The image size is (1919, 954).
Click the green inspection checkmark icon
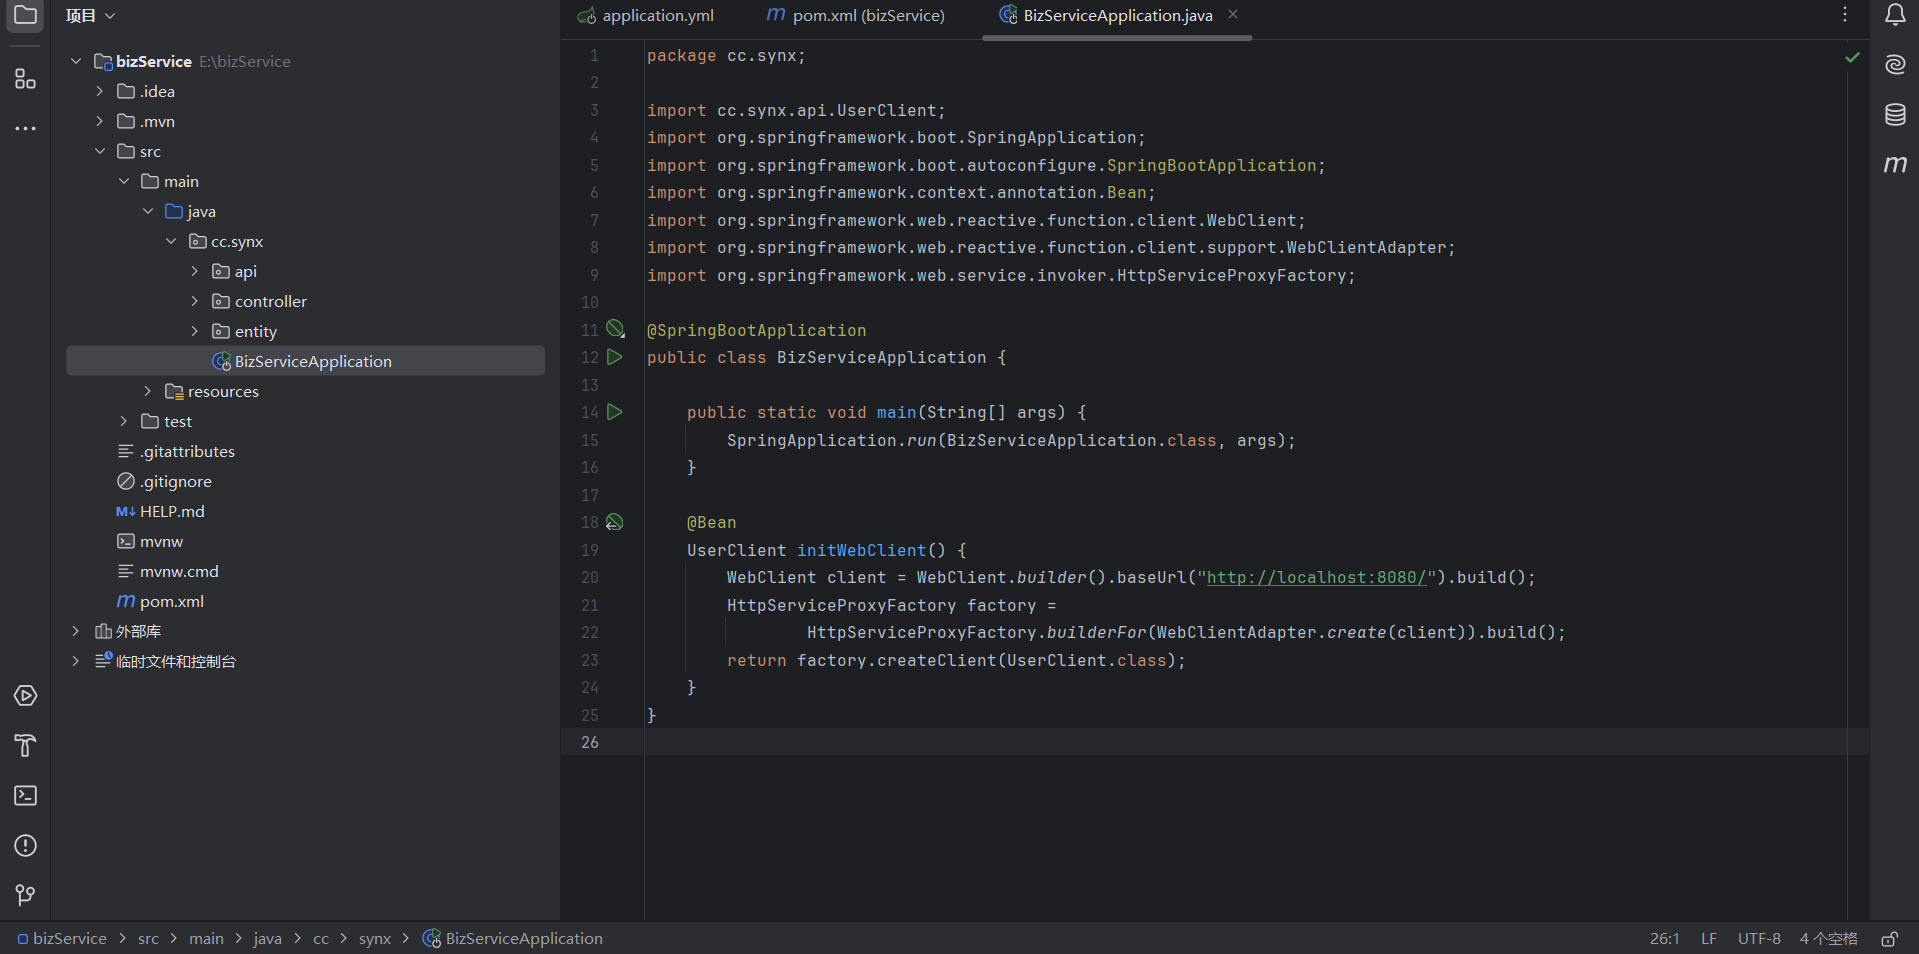(x=1853, y=57)
